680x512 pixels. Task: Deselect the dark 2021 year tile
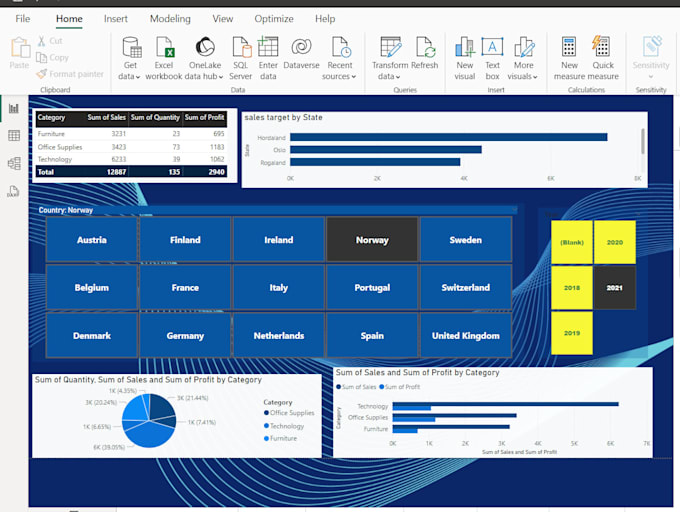(x=615, y=287)
